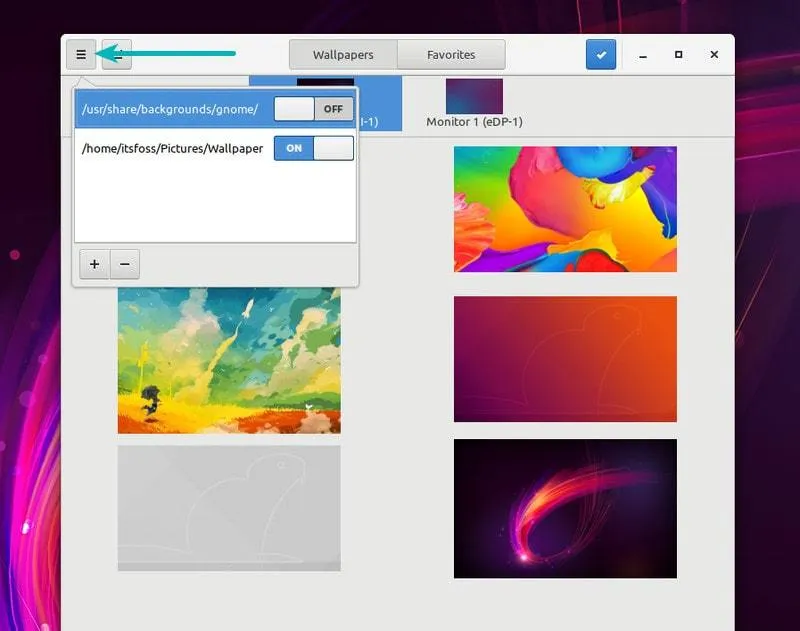
Task: Apply the wallpaper using blue checkmark icon
Action: 600,54
